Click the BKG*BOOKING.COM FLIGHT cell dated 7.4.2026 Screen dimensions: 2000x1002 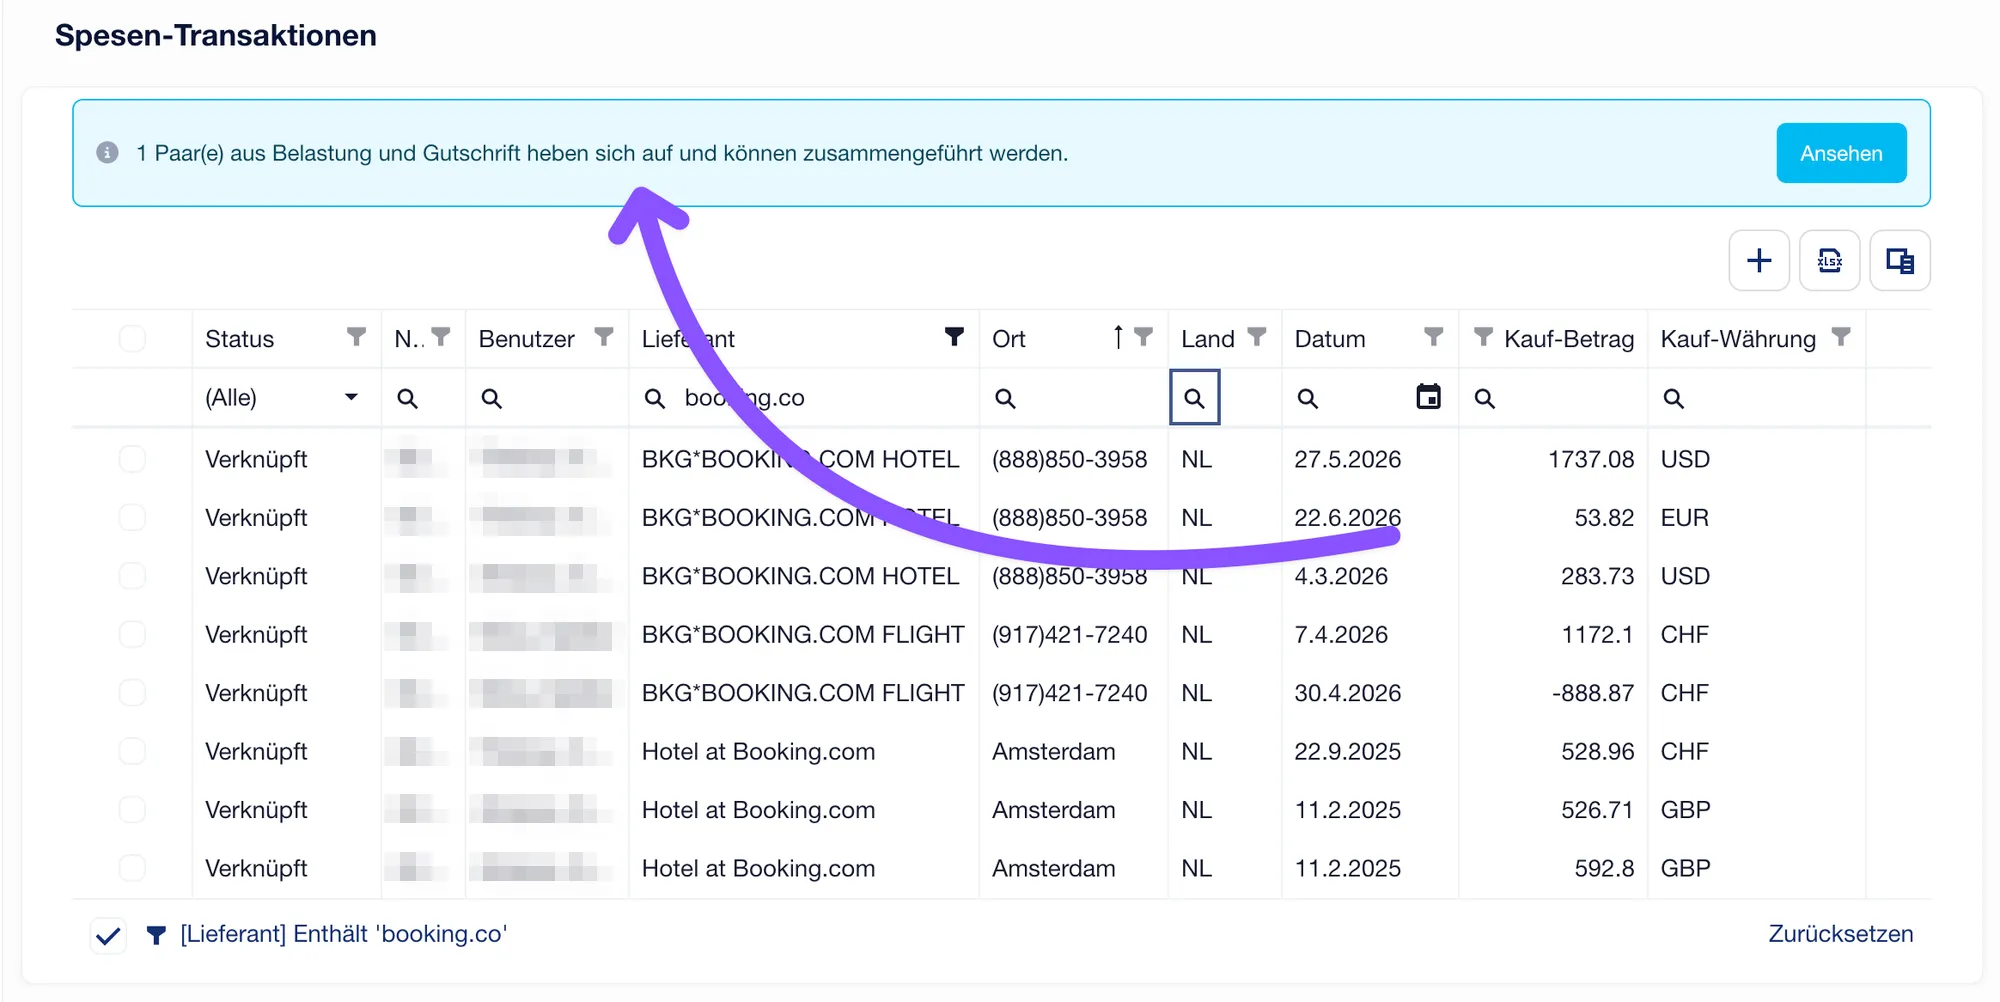click(803, 634)
